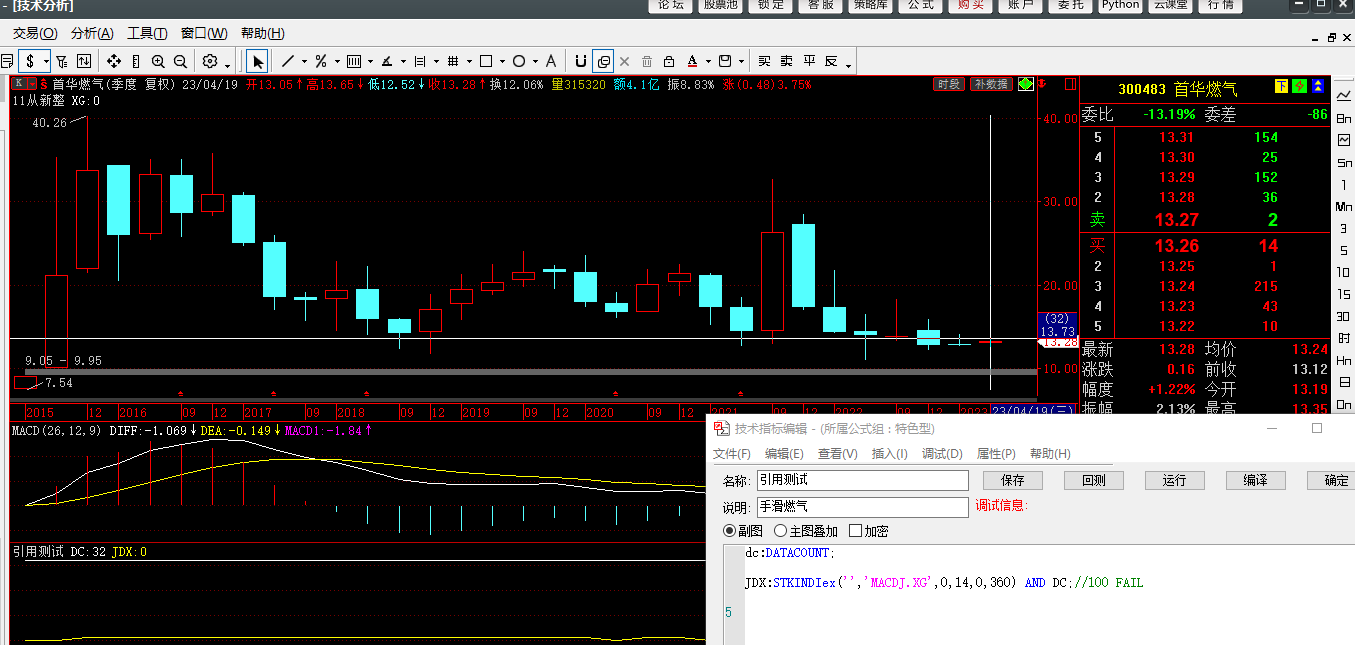
Task: Select the rectangle shape drawing tool
Action: pos(486,61)
